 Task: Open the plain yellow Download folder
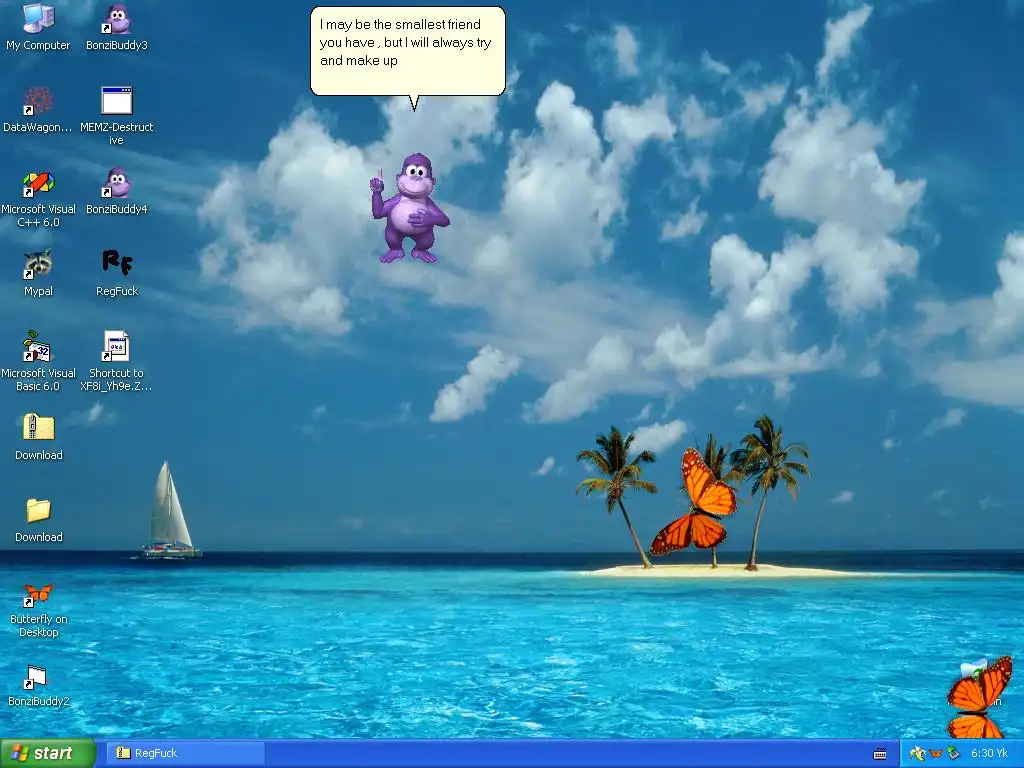pyautogui.click(x=39, y=519)
